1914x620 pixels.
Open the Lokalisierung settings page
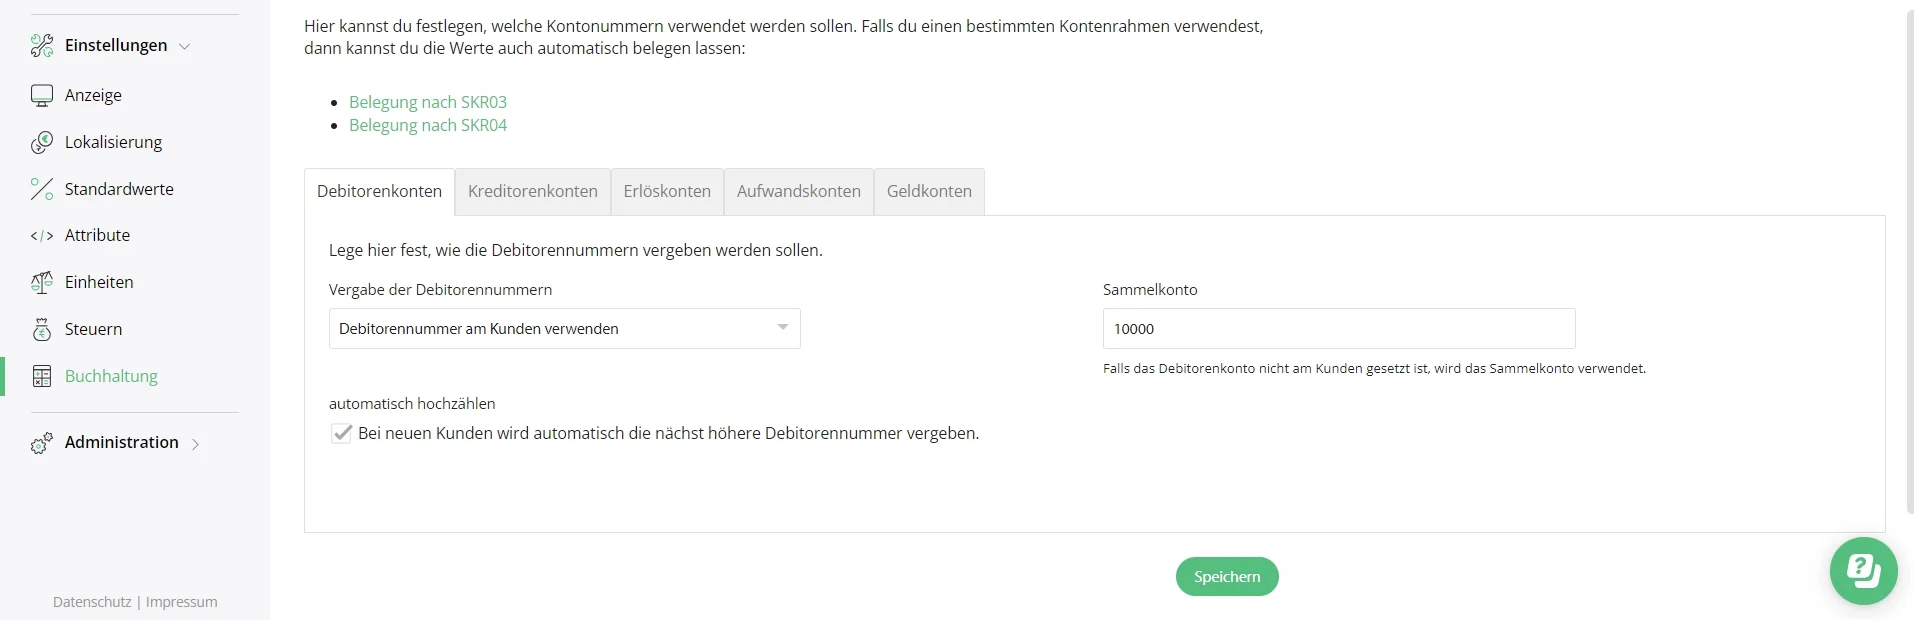click(113, 142)
